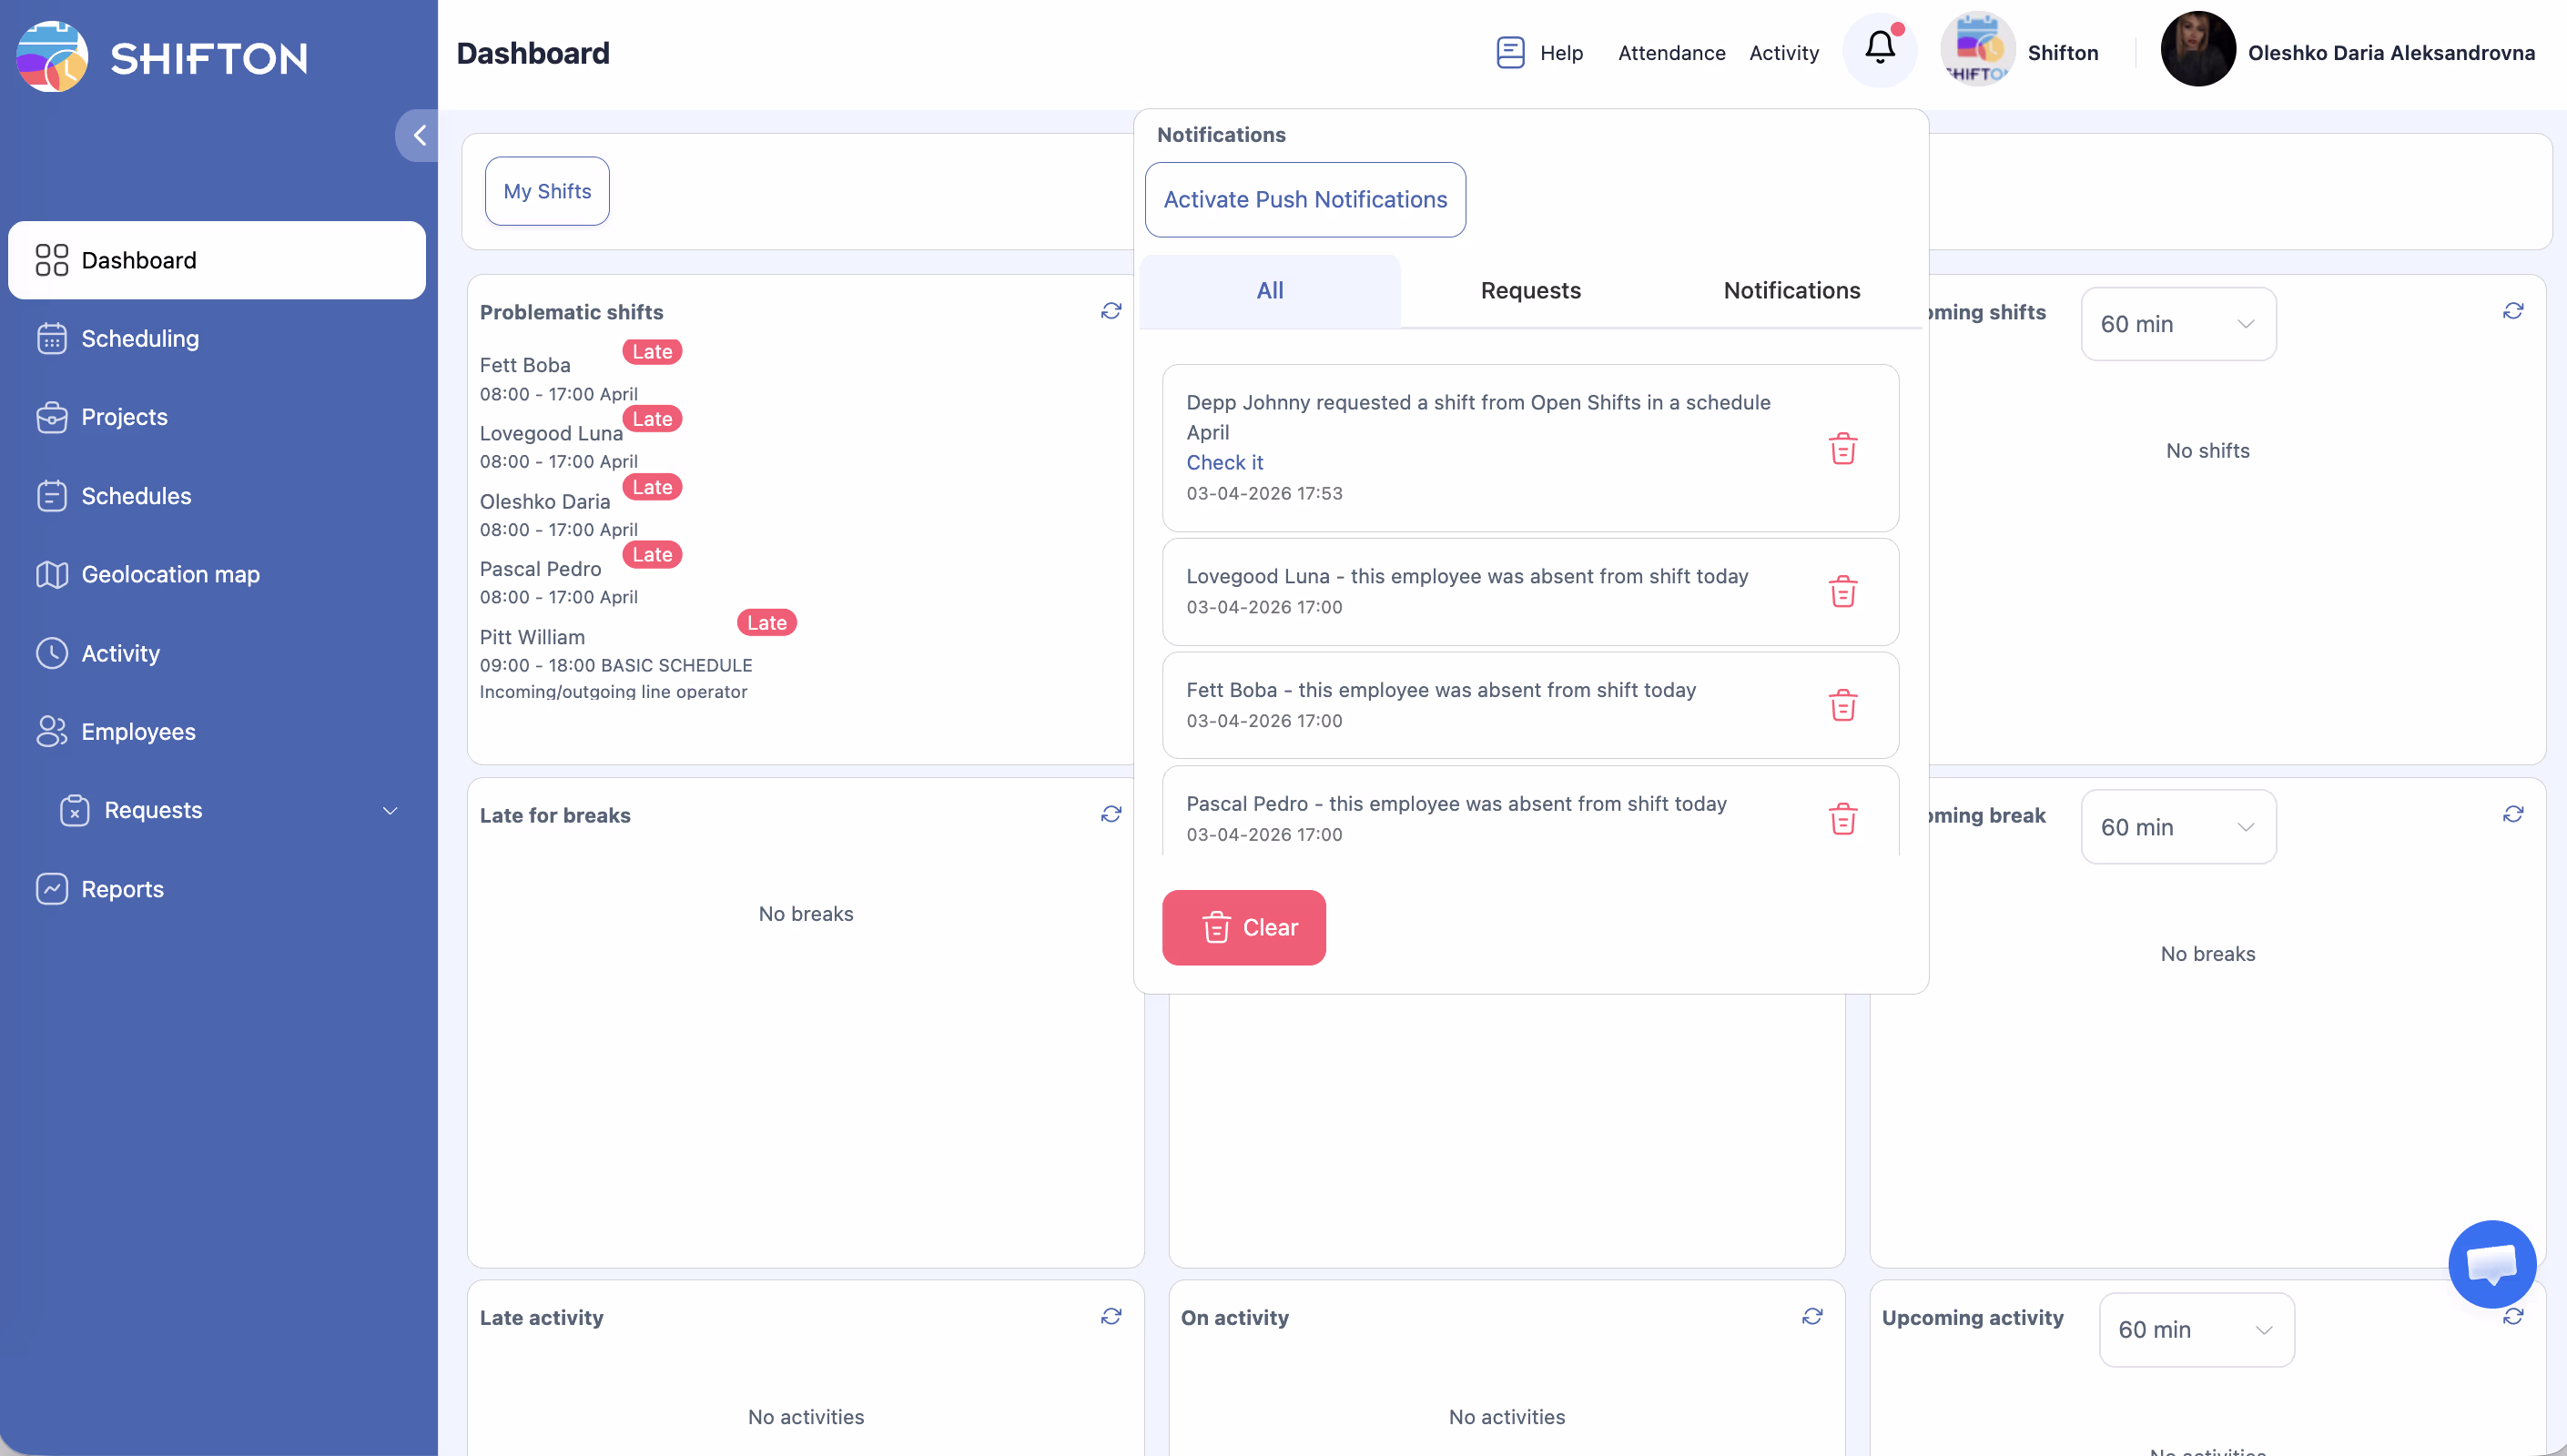Switch to the Notifications tab in the panel

coord(1791,291)
